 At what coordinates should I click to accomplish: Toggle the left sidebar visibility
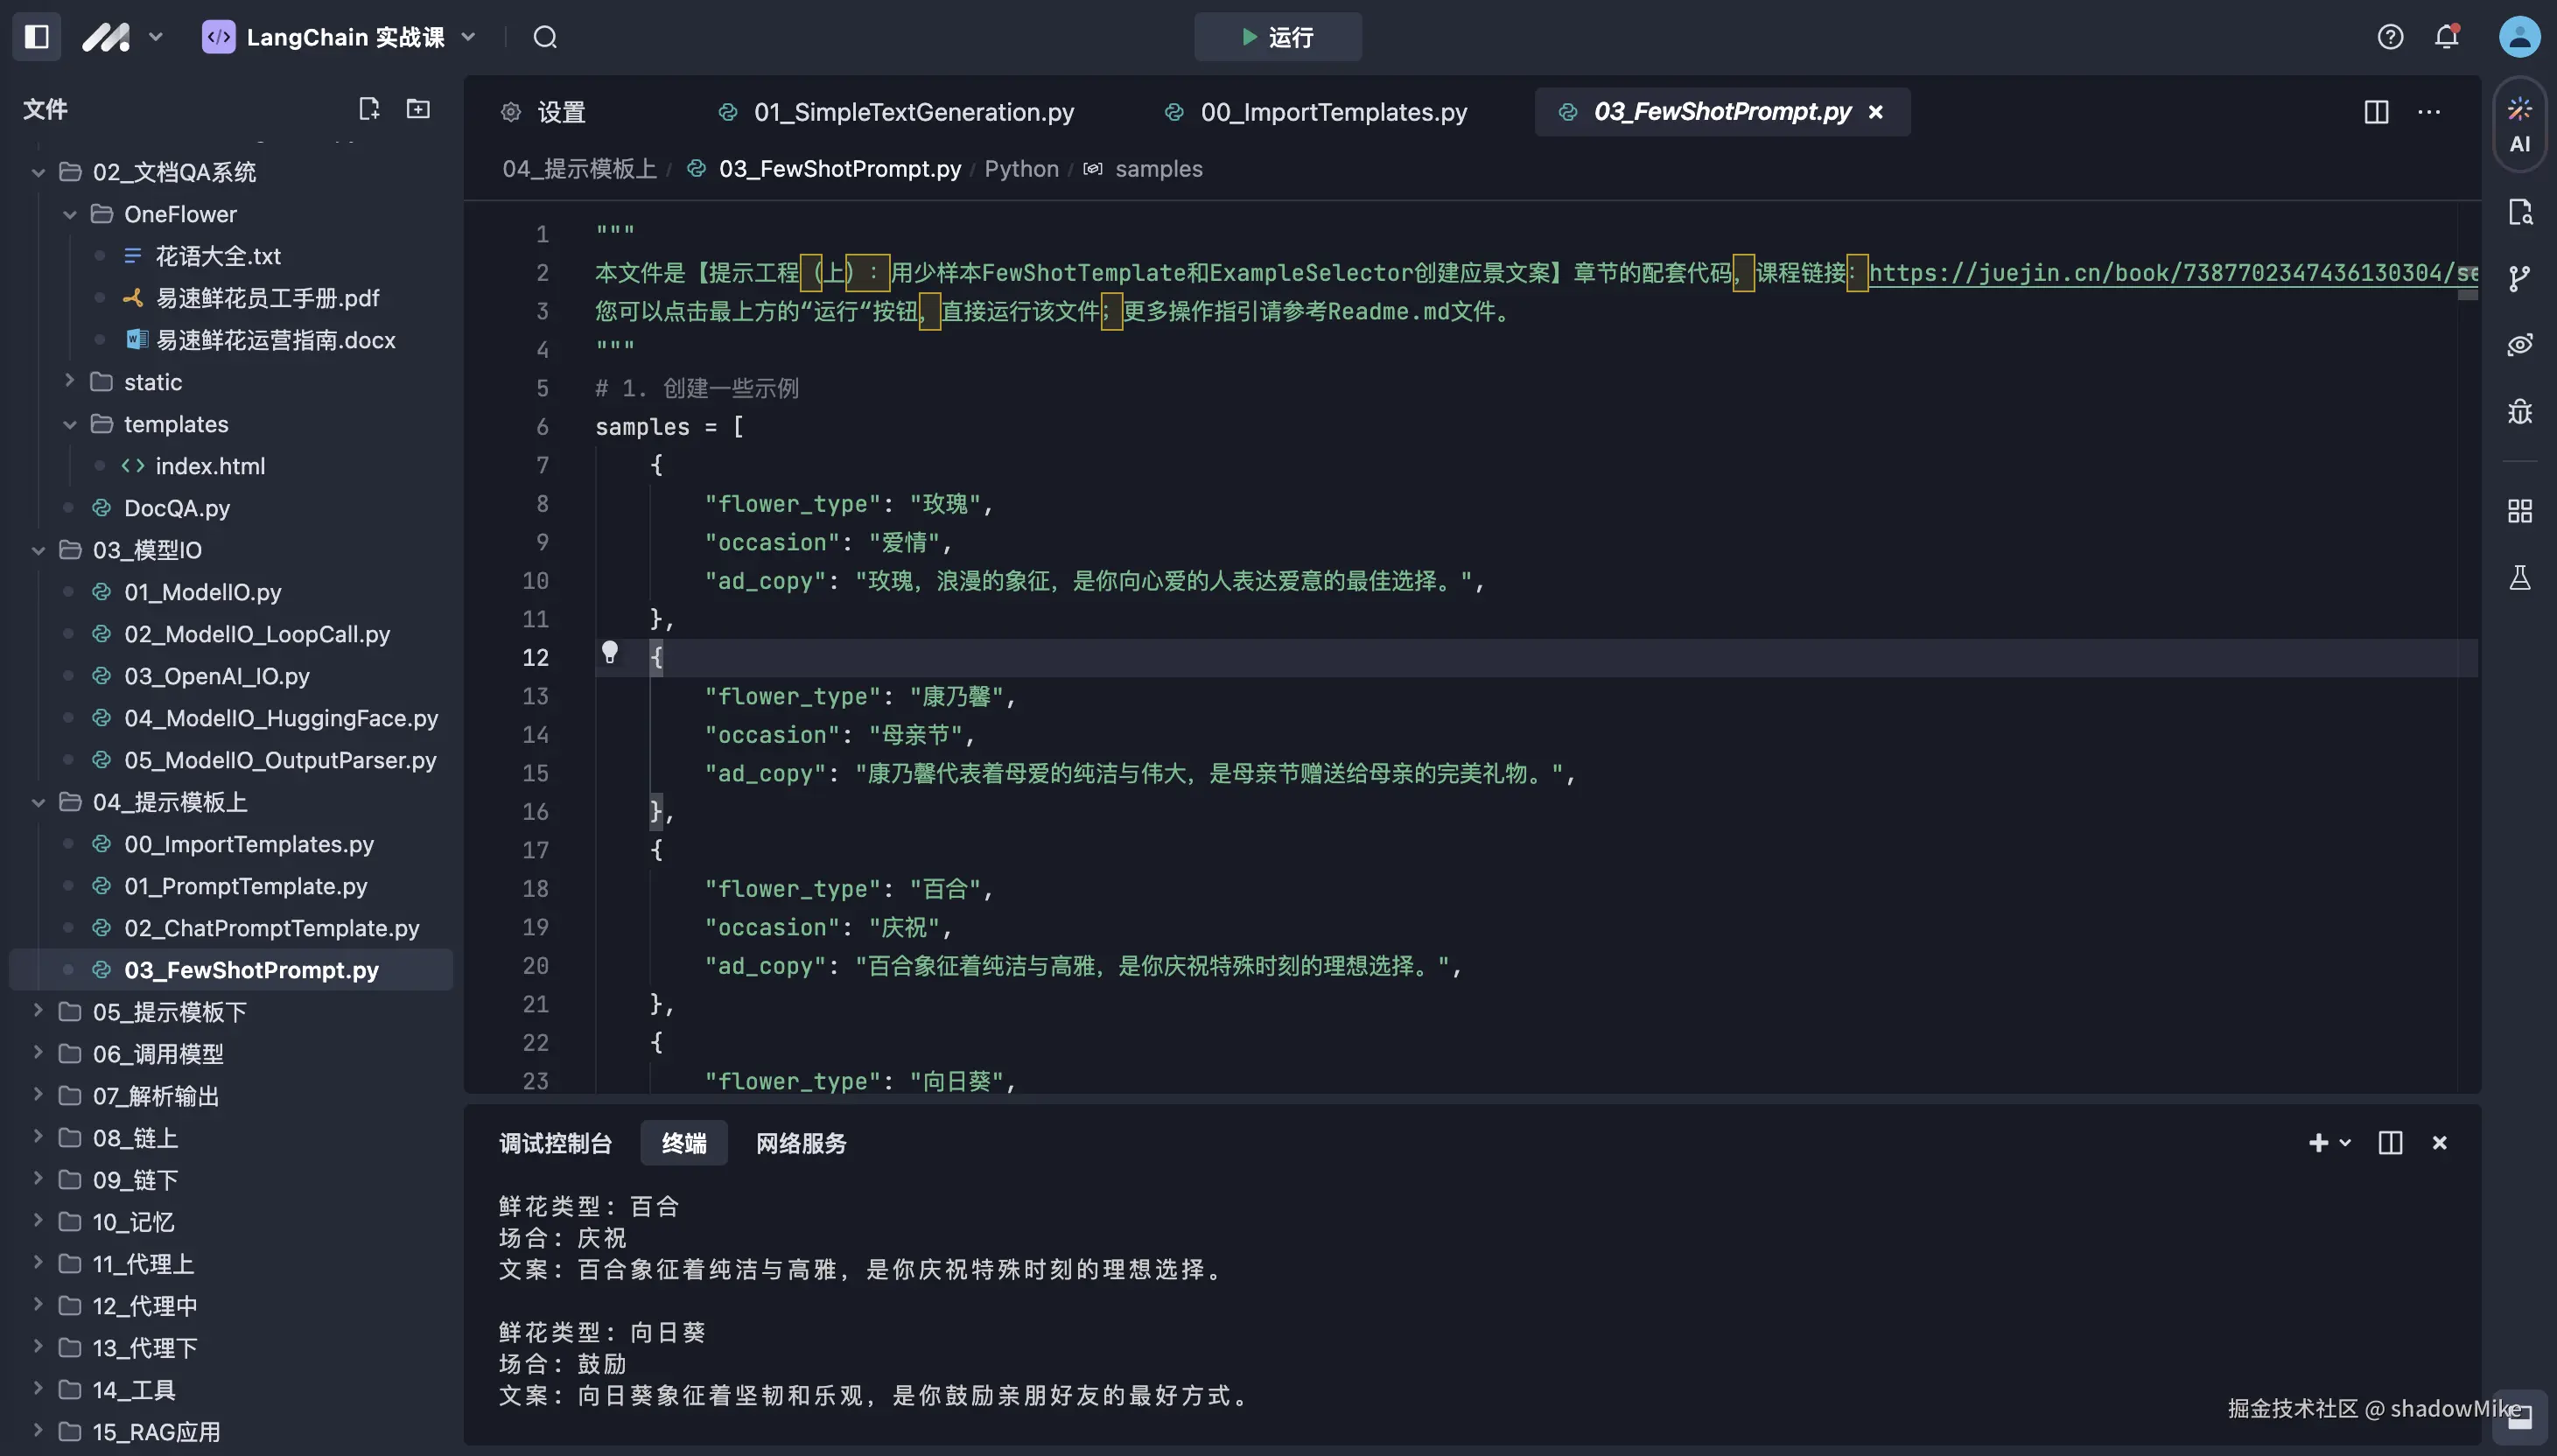tap(36, 36)
